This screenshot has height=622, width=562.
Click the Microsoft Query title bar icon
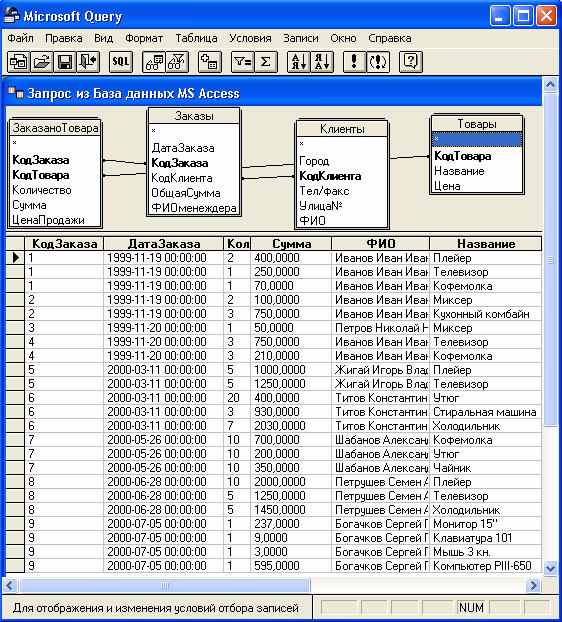point(11,16)
